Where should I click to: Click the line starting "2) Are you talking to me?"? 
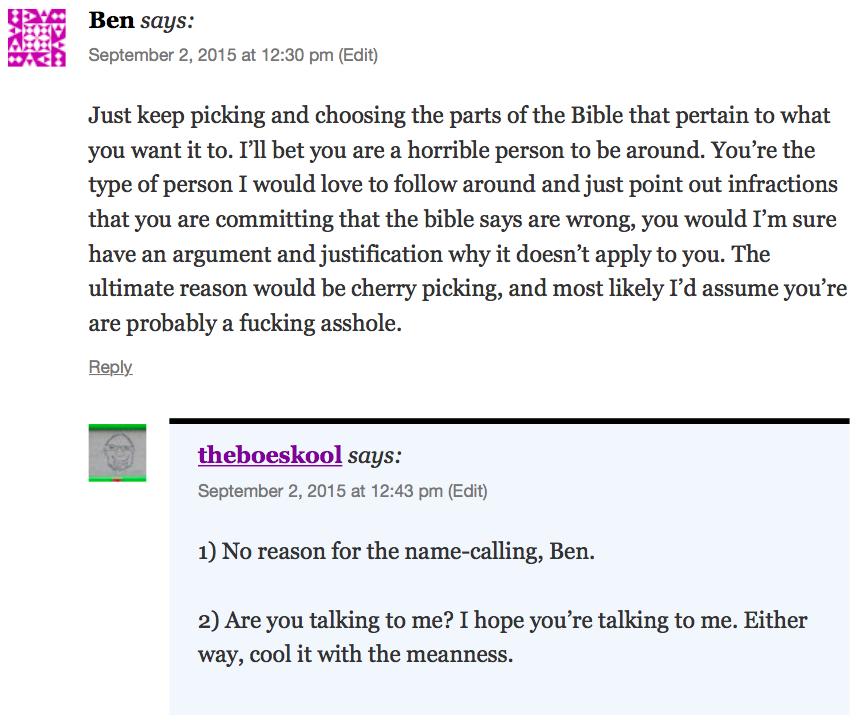tap(502, 620)
